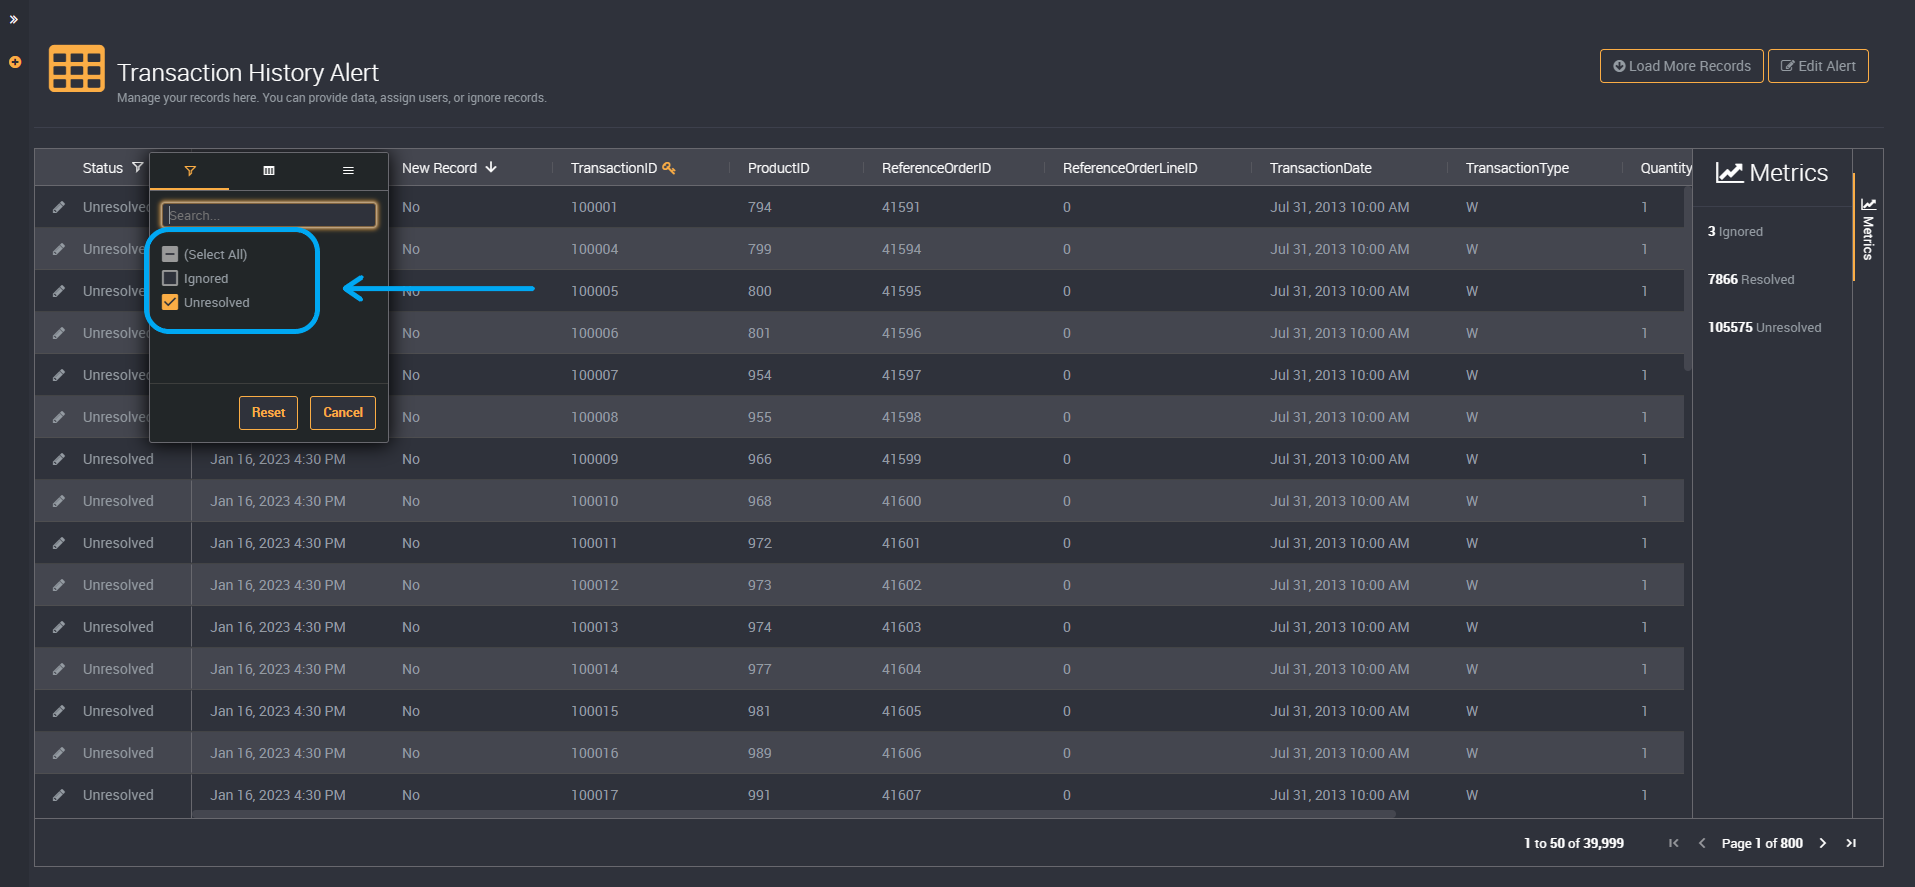1915x887 pixels.
Task: Edit record 100016 with pencil icon
Action: [x=59, y=753]
